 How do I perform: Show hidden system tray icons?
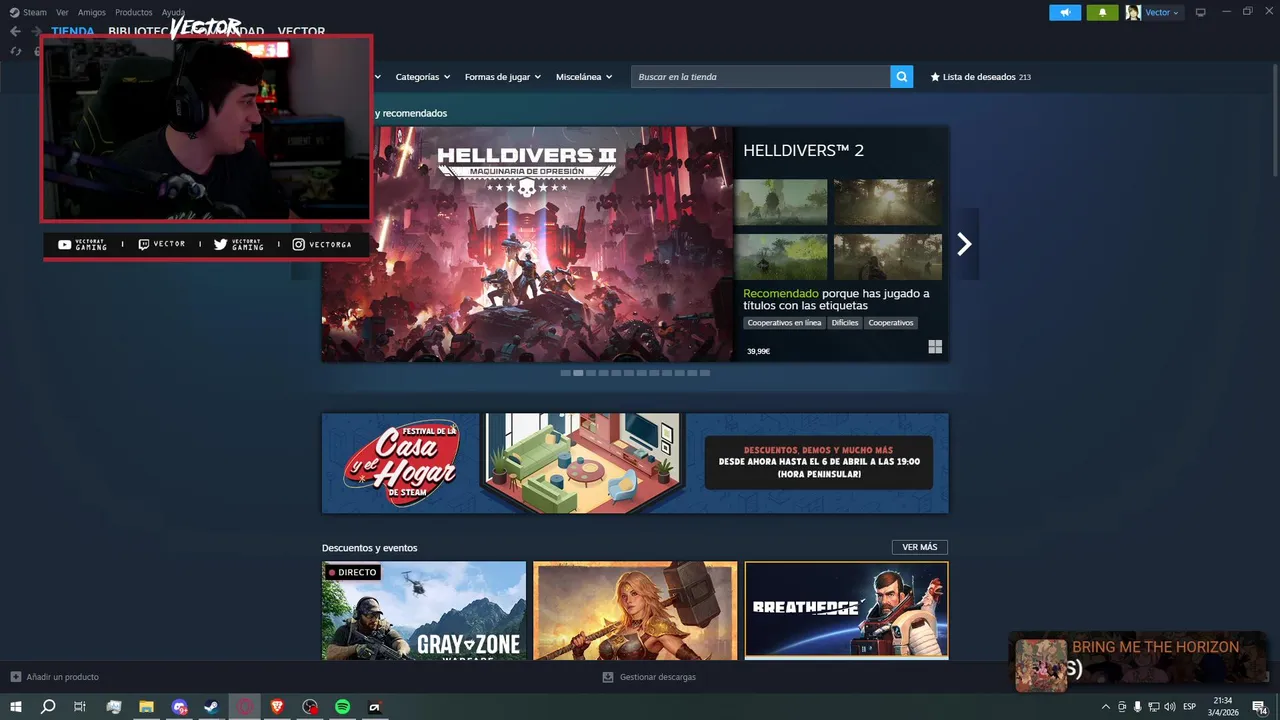[1105, 707]
